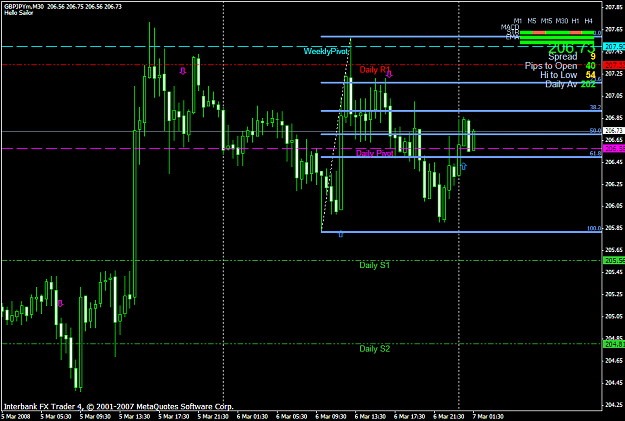Click the 205.25 price scale label

(614, 294)
